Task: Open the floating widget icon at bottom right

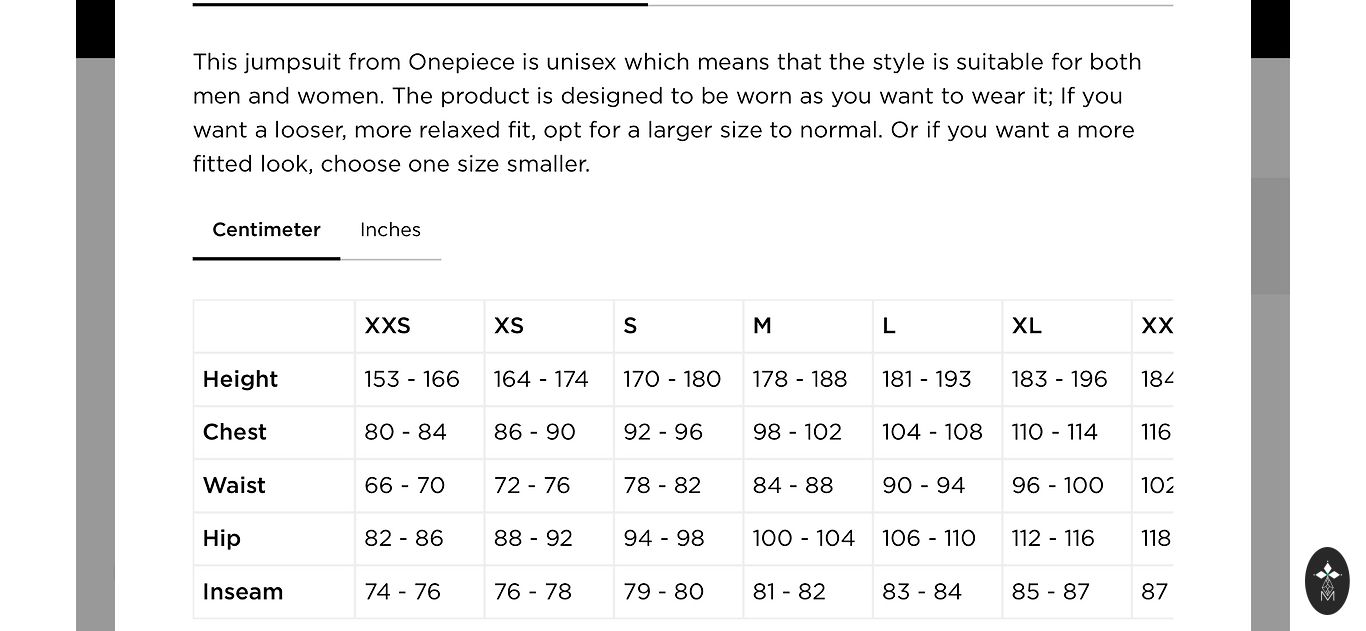Action: tap(1327, 580)
